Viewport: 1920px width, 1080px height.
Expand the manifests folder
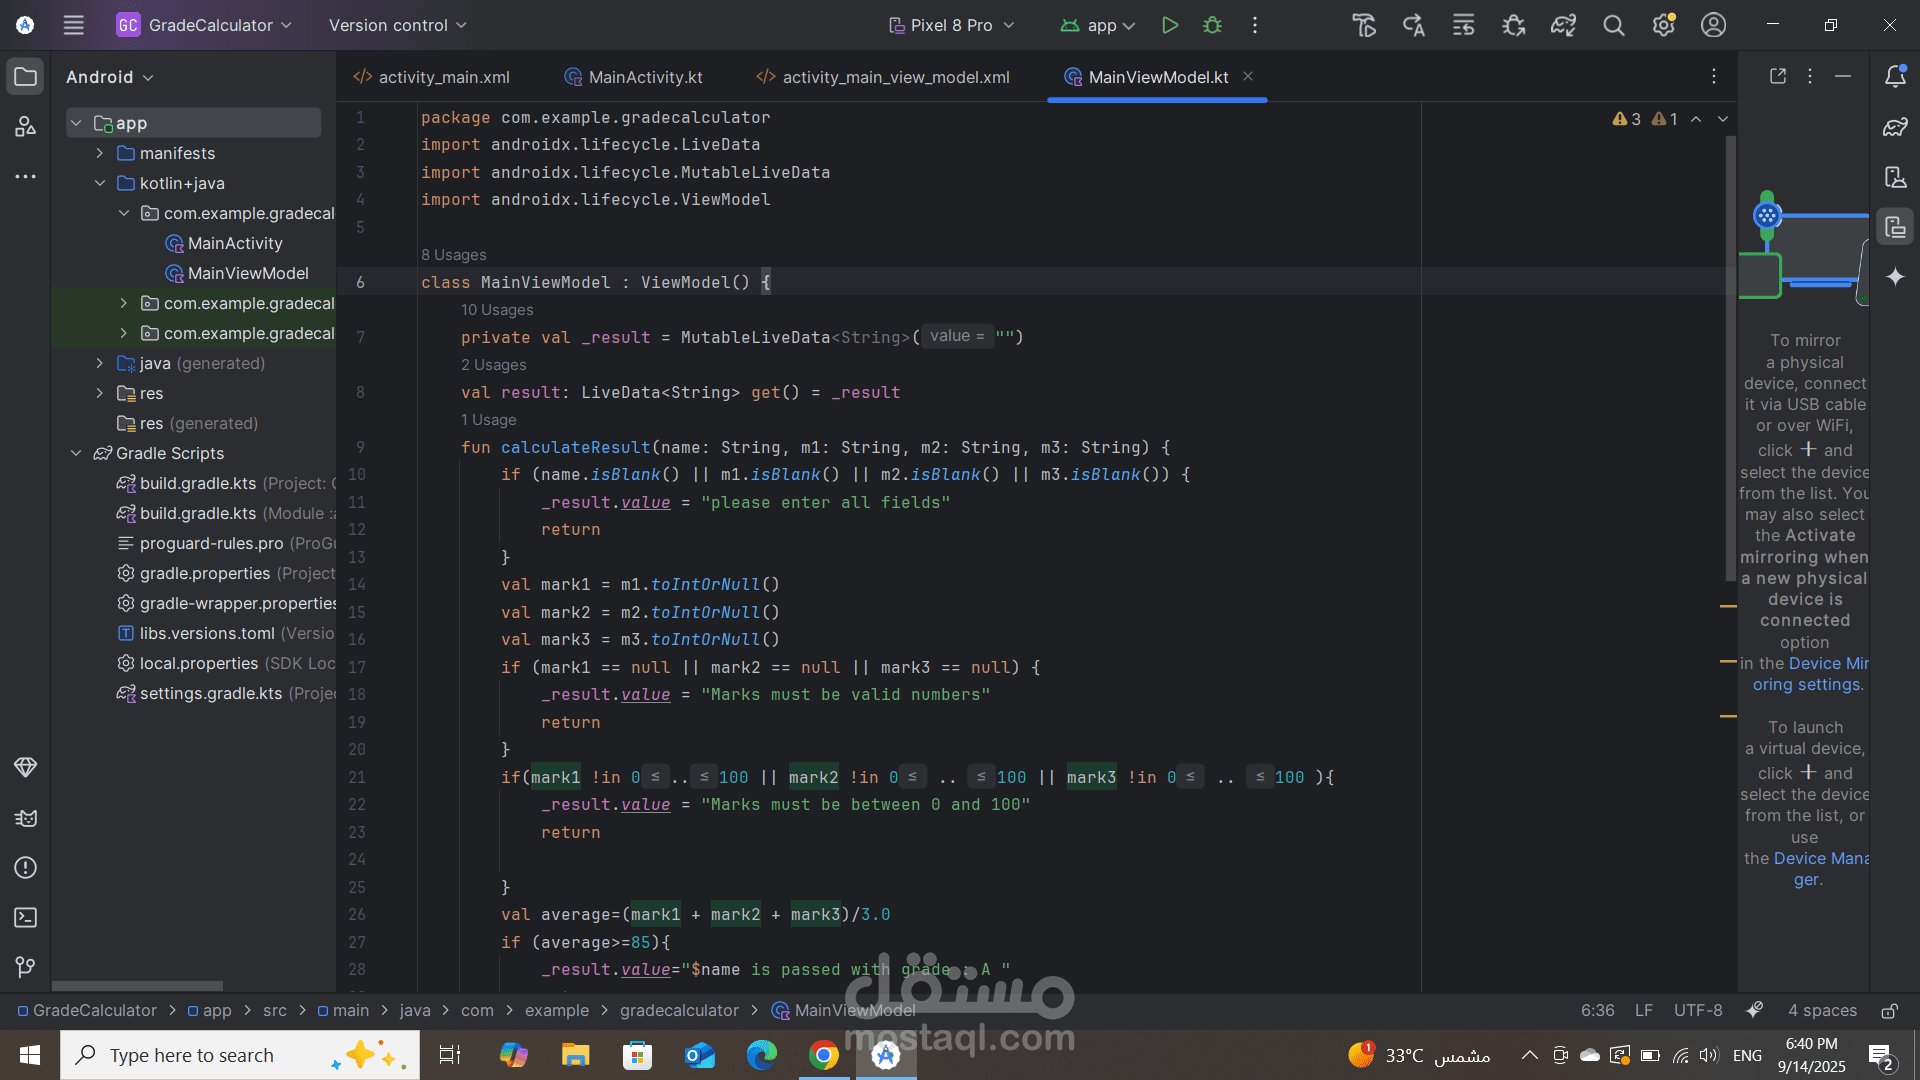click(100, 153)
